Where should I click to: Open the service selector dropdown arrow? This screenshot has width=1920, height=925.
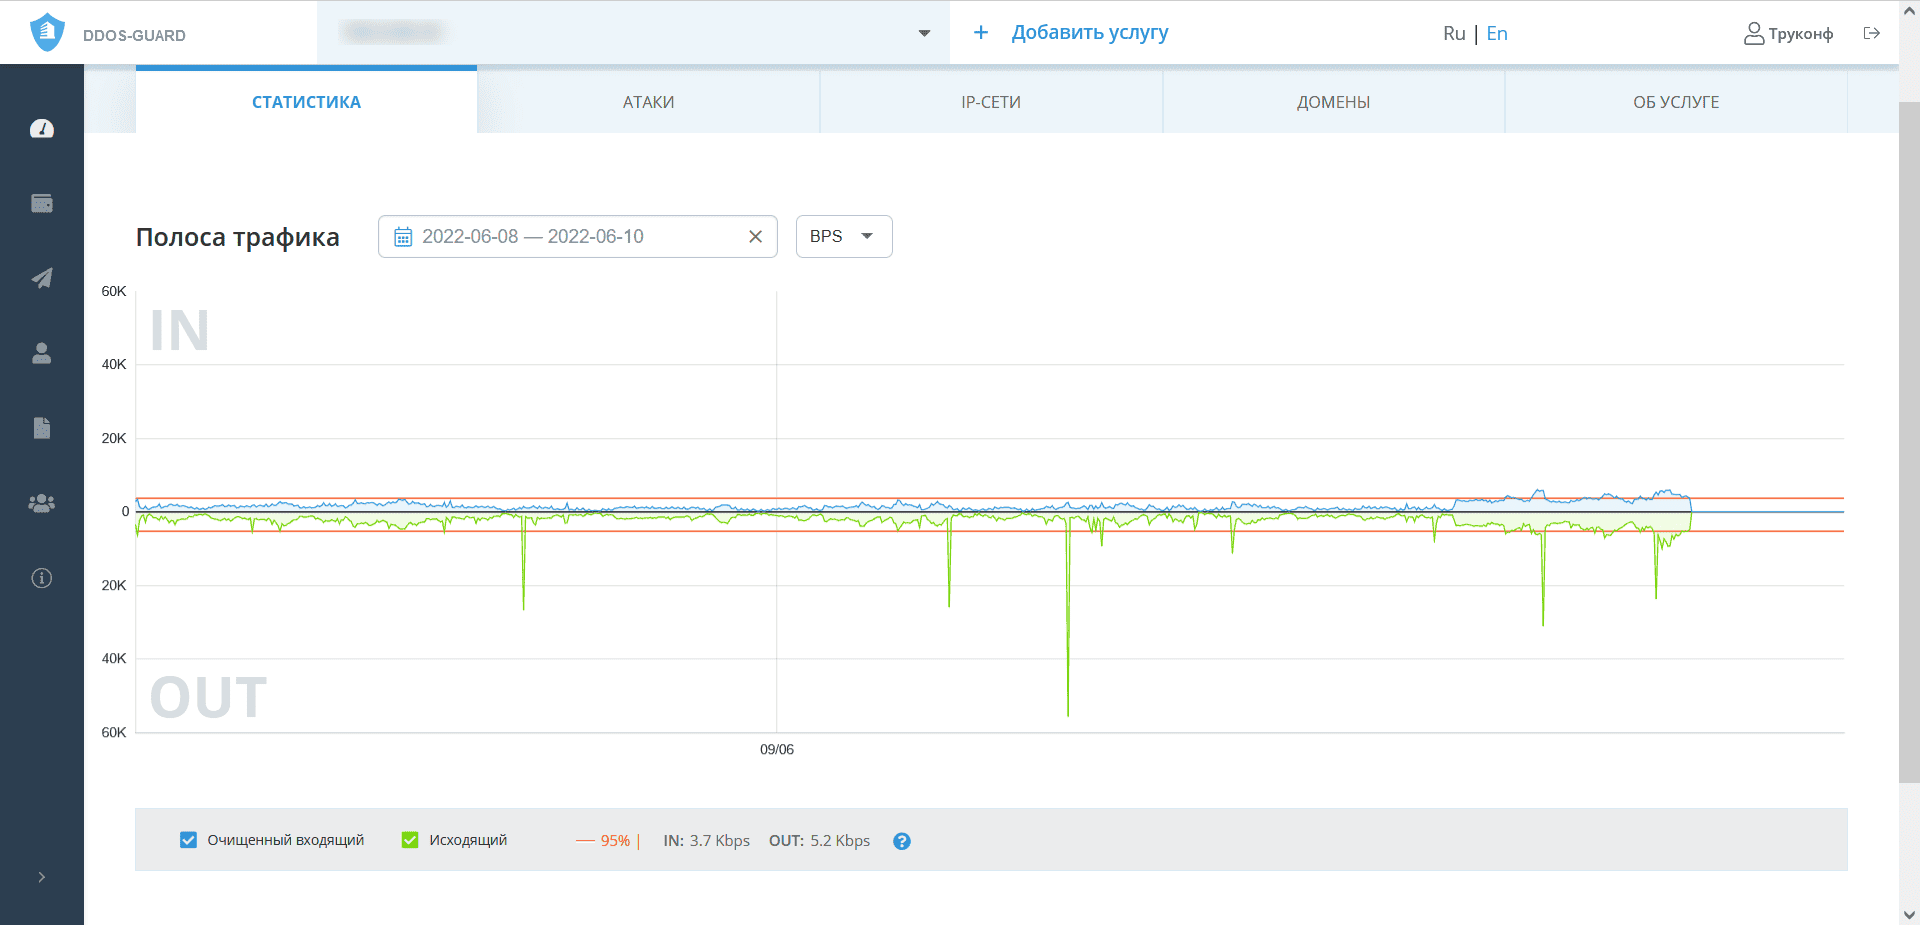click(924, 33)
